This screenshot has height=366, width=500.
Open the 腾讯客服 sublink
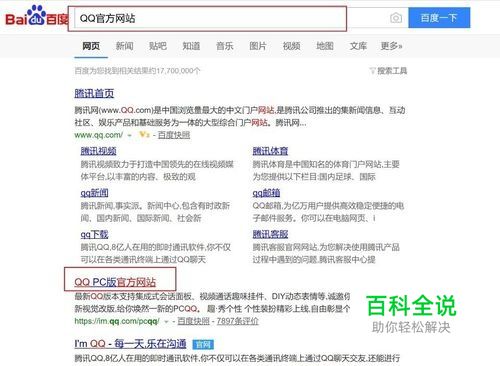pyautogui.click(x=270, y=234)
